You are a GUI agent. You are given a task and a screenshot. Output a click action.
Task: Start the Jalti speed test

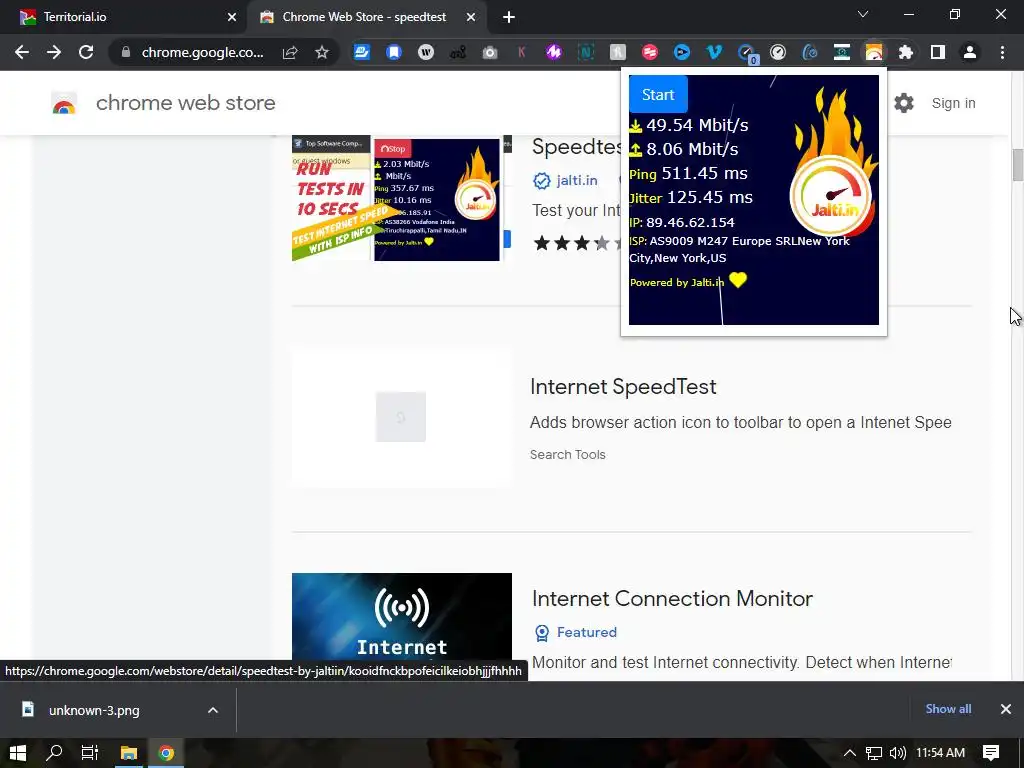click(x=658, y=95)
